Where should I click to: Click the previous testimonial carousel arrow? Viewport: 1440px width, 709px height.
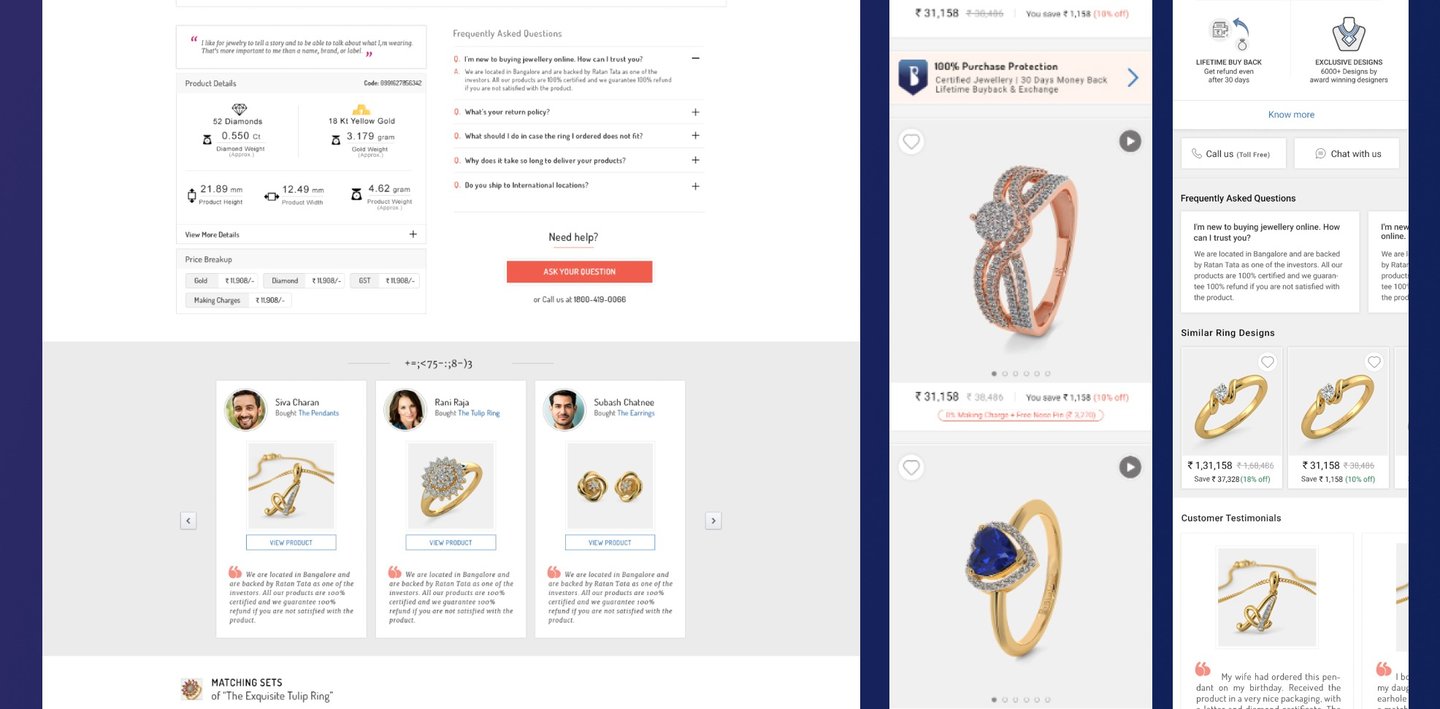pos(188,520)
